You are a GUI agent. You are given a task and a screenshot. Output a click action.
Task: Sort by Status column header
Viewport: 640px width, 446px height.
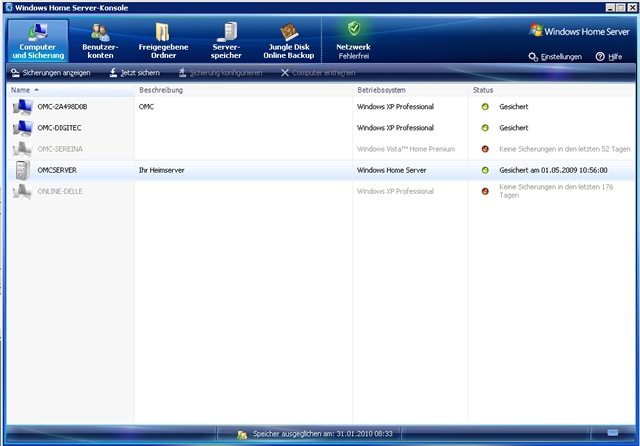552,90
